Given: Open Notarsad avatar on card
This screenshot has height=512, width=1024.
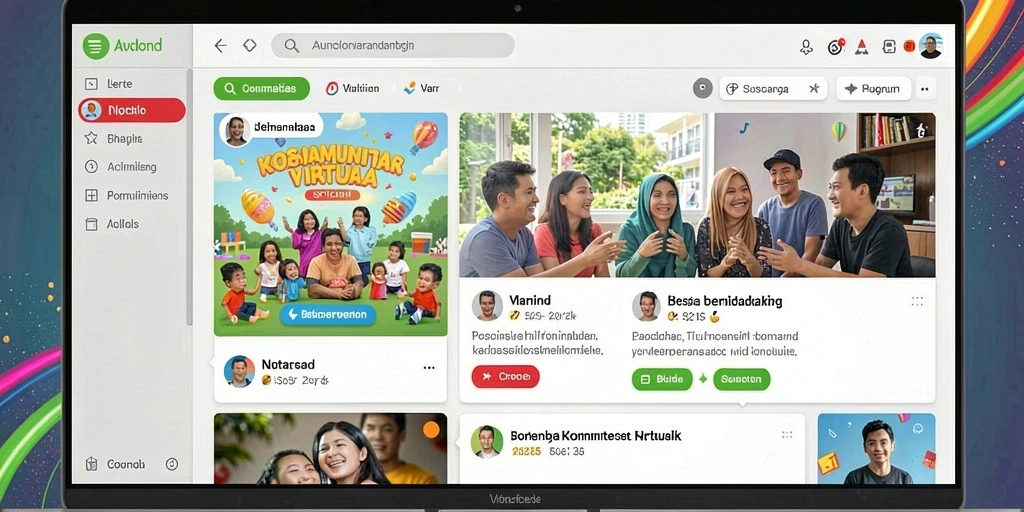Looking at the screenshot, I should click(239, 371).
